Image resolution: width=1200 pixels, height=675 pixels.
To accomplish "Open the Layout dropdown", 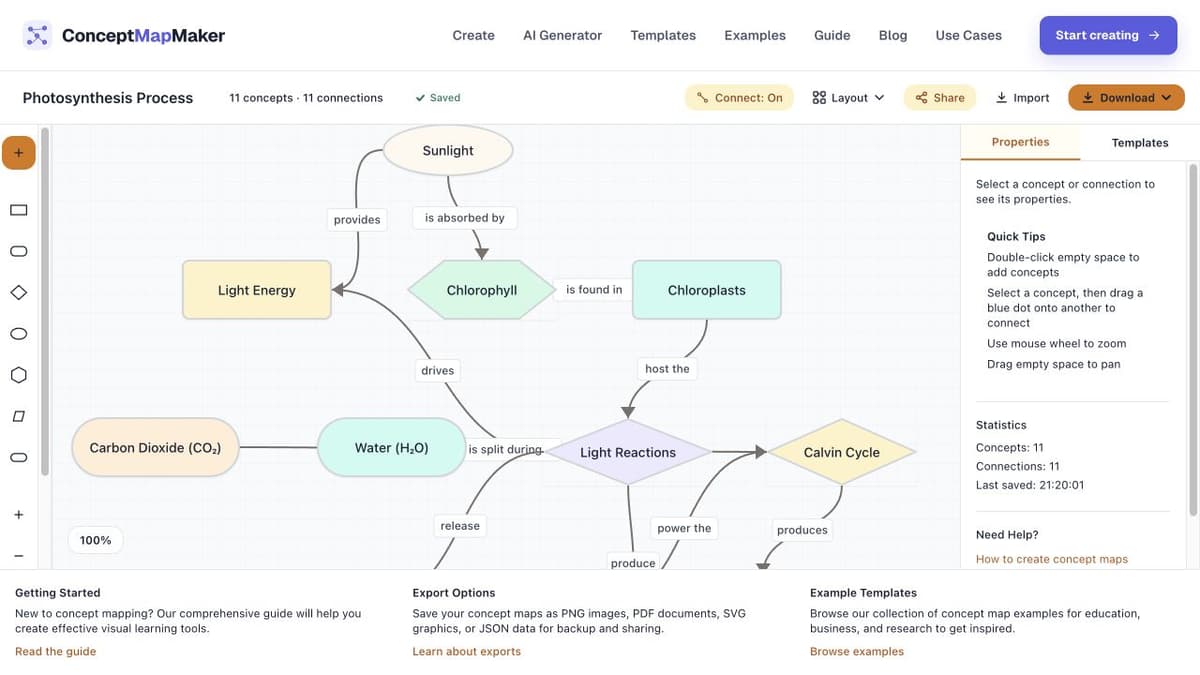I will 848,98.
